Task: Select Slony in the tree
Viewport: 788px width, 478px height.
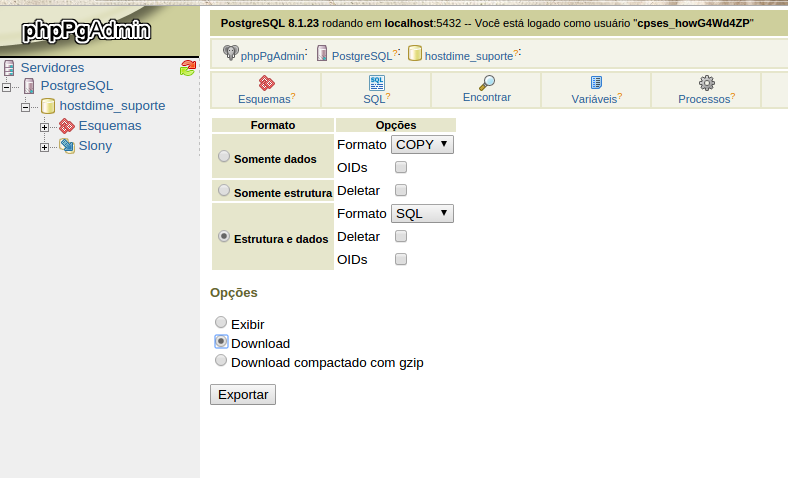Action: coord(95,146)
